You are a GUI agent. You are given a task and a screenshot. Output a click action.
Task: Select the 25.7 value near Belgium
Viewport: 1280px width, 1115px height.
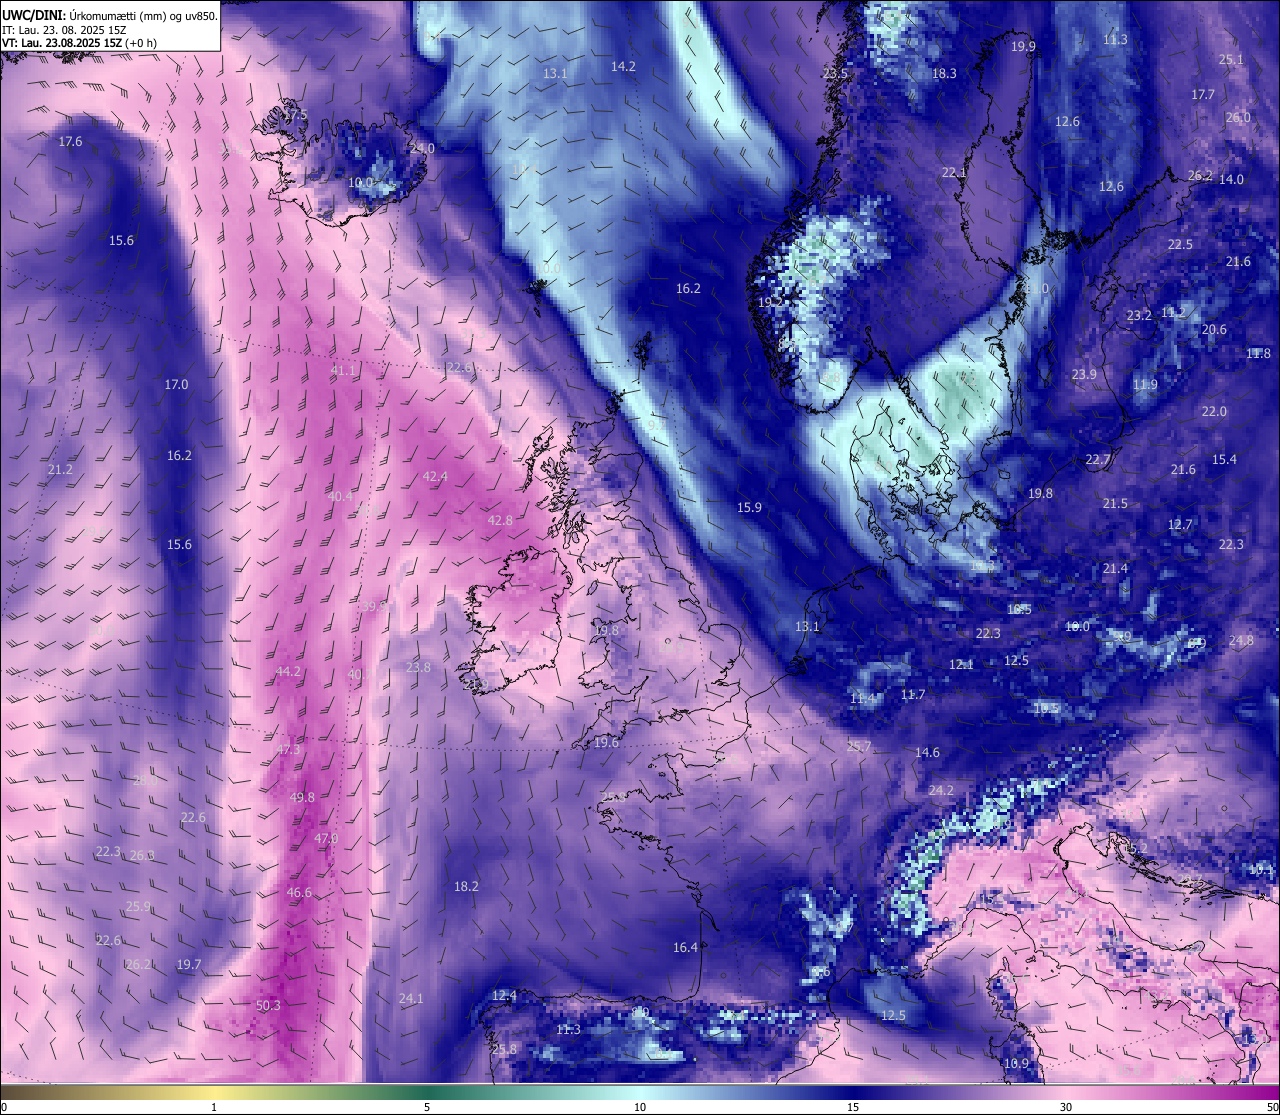[x=859, y=747]
